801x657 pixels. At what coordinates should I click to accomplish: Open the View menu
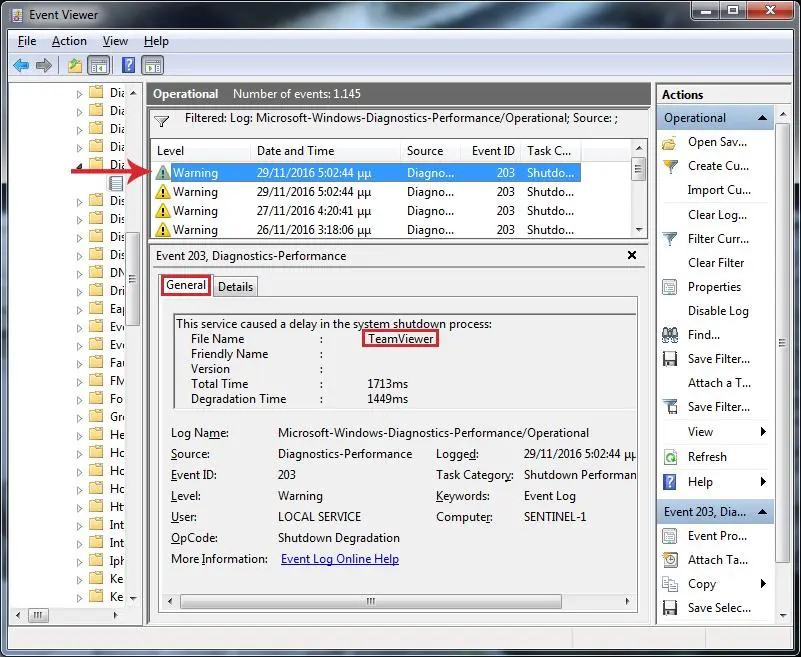115,41
